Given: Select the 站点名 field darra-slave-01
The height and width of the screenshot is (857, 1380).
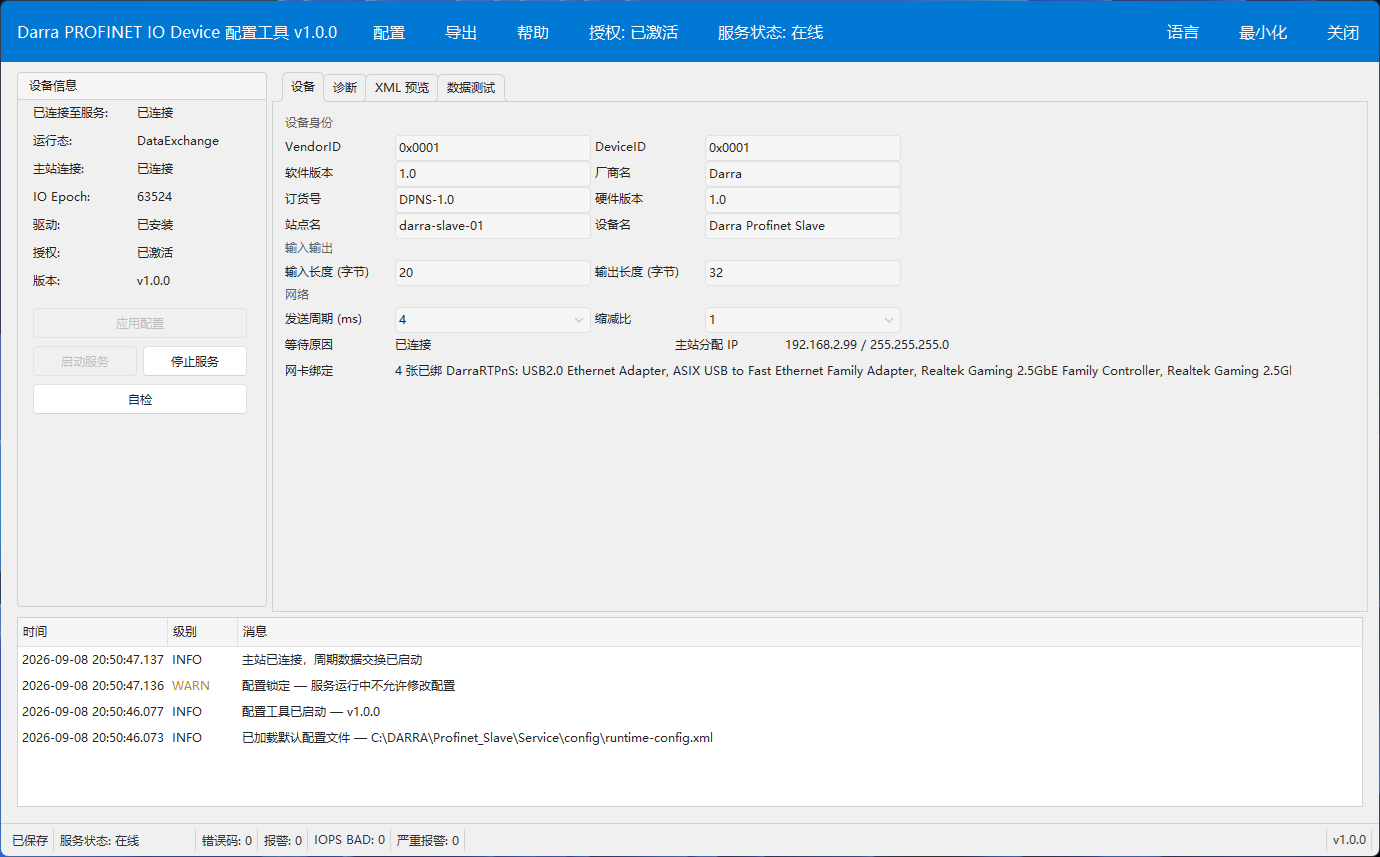Looking at the screenshot, I should tap(493, 226).
